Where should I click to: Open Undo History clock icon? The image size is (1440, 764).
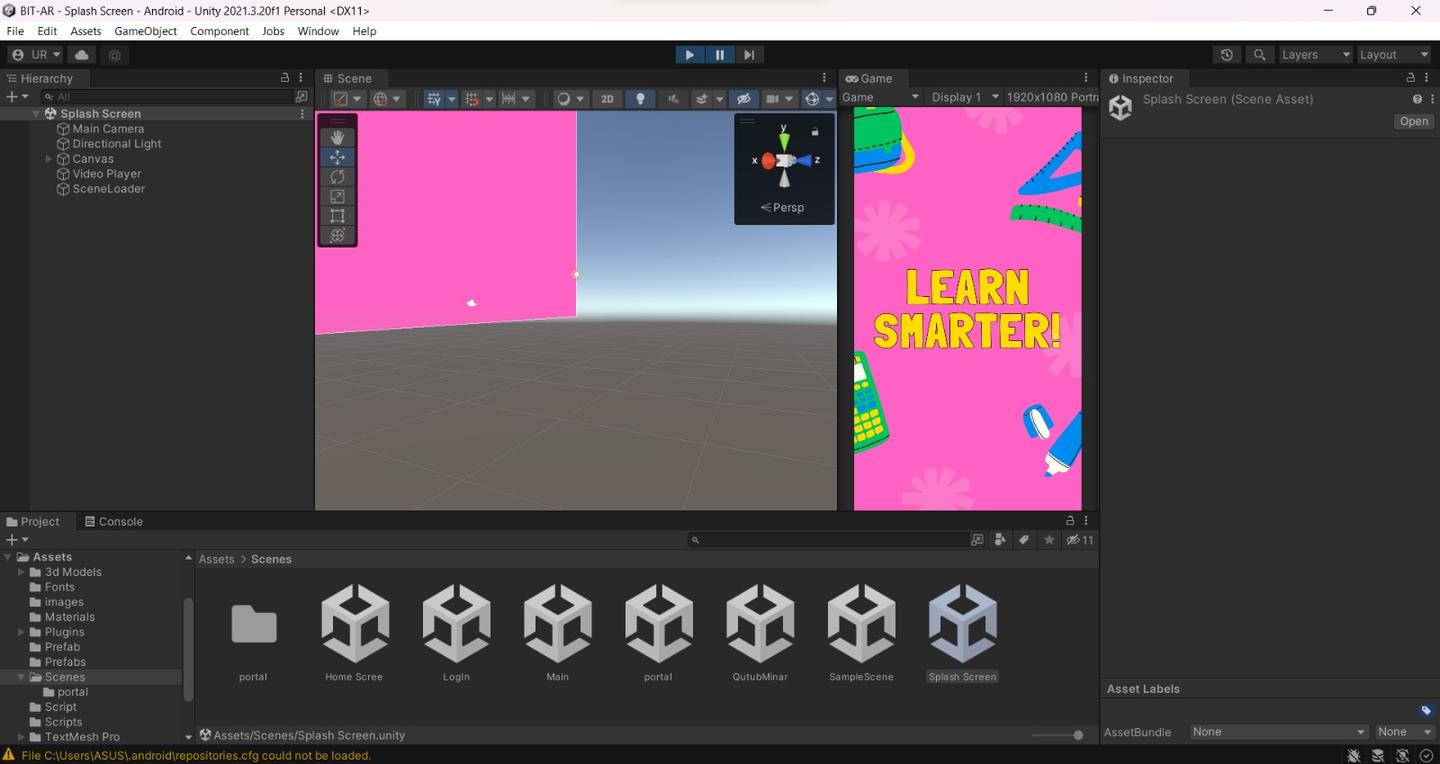[1227, 55]
